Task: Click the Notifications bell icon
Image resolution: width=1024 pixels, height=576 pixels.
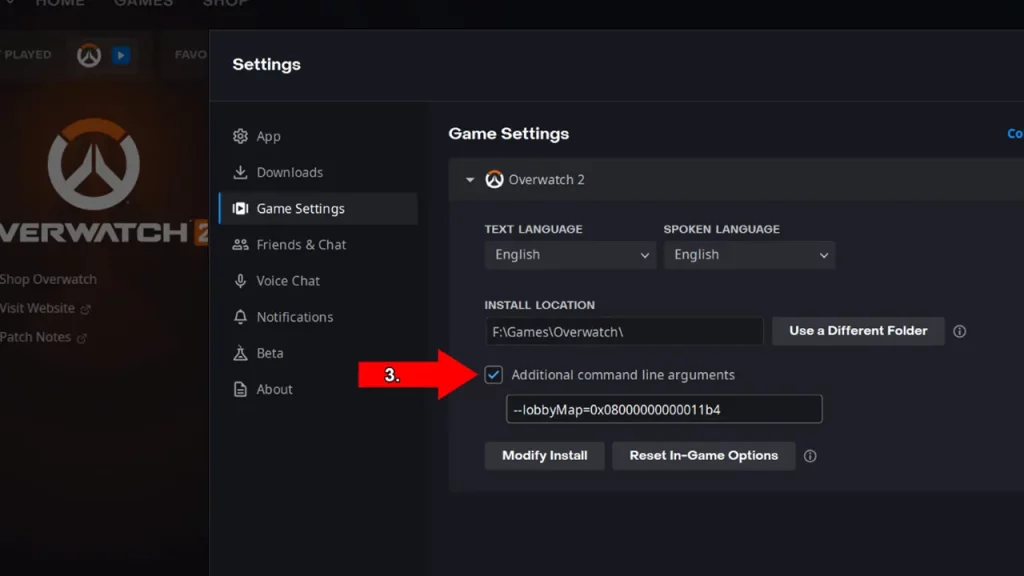Action: click(x=240, y=317)
